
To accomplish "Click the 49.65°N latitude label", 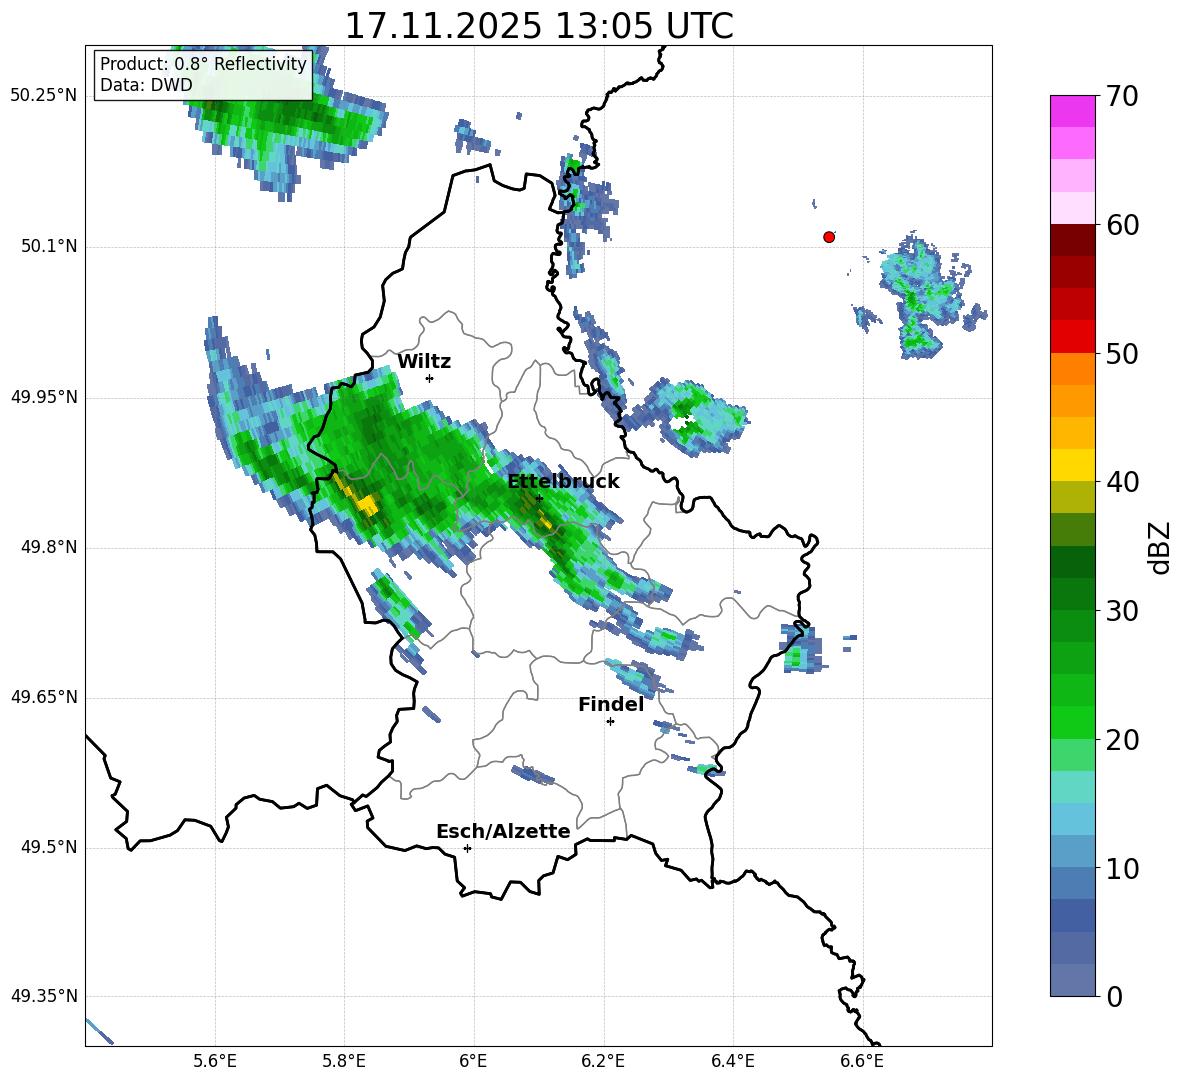I will tap(44, 698).
